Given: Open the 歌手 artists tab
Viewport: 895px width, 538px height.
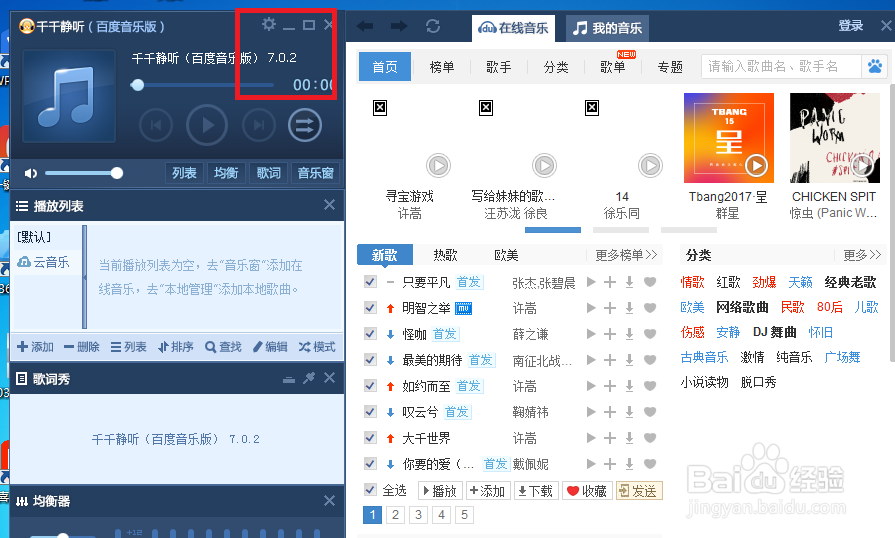Looking at the screenshot, I should tap(499, 67).
